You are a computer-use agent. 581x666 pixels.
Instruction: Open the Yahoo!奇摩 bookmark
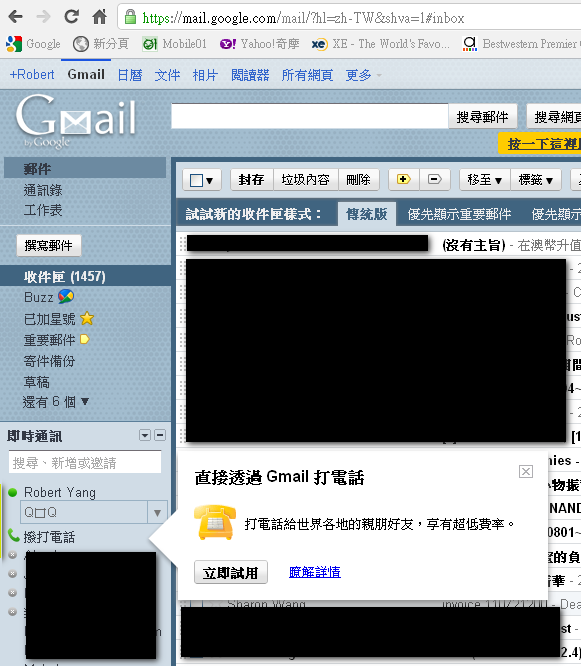tap(259, 44)
